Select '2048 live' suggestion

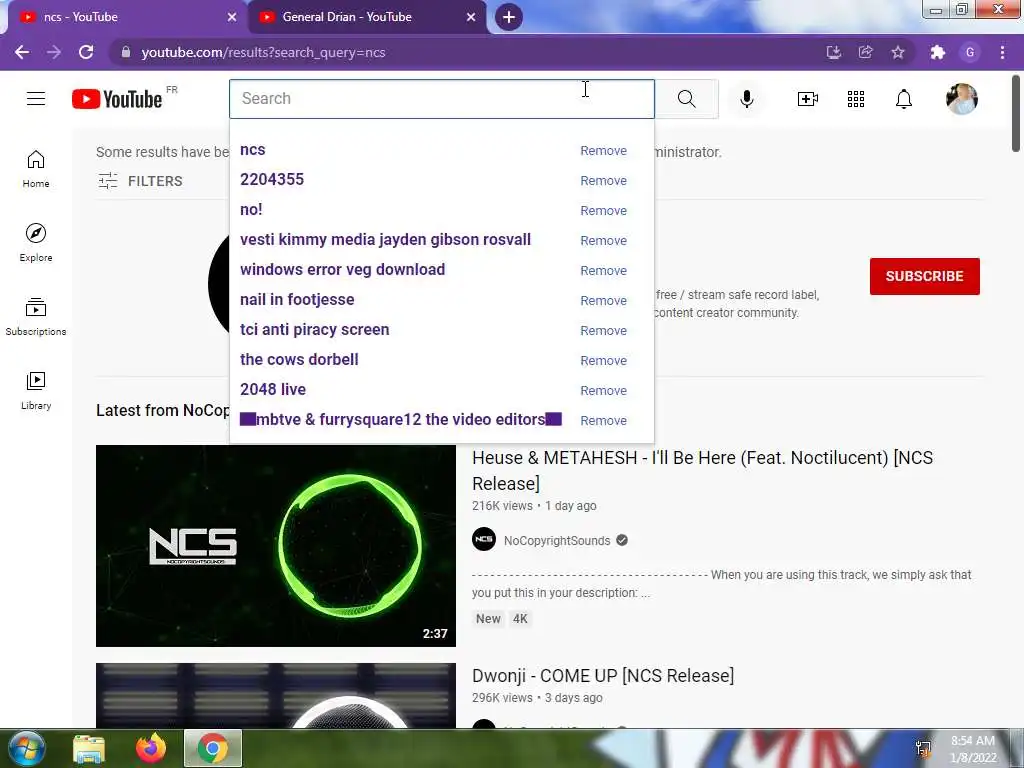[x=272, y=390]
